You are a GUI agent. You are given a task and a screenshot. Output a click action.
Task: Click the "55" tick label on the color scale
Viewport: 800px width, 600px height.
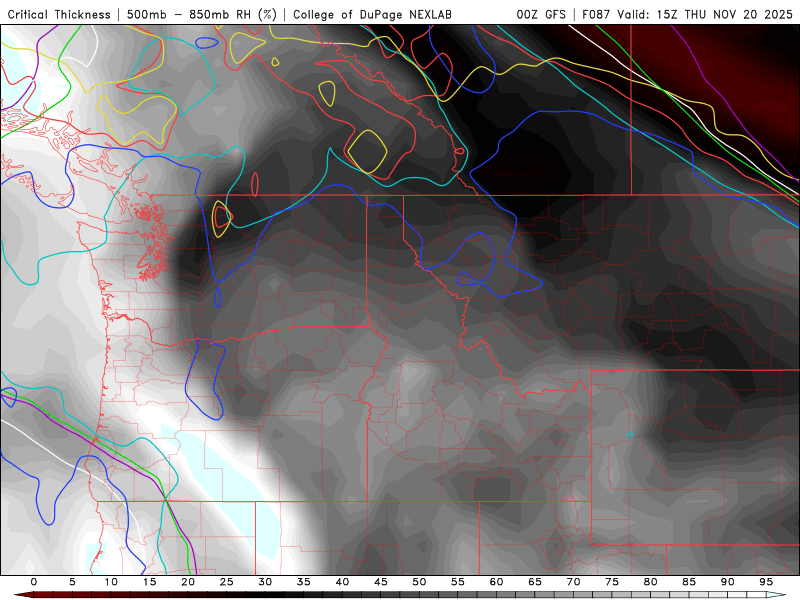point(458,582)
